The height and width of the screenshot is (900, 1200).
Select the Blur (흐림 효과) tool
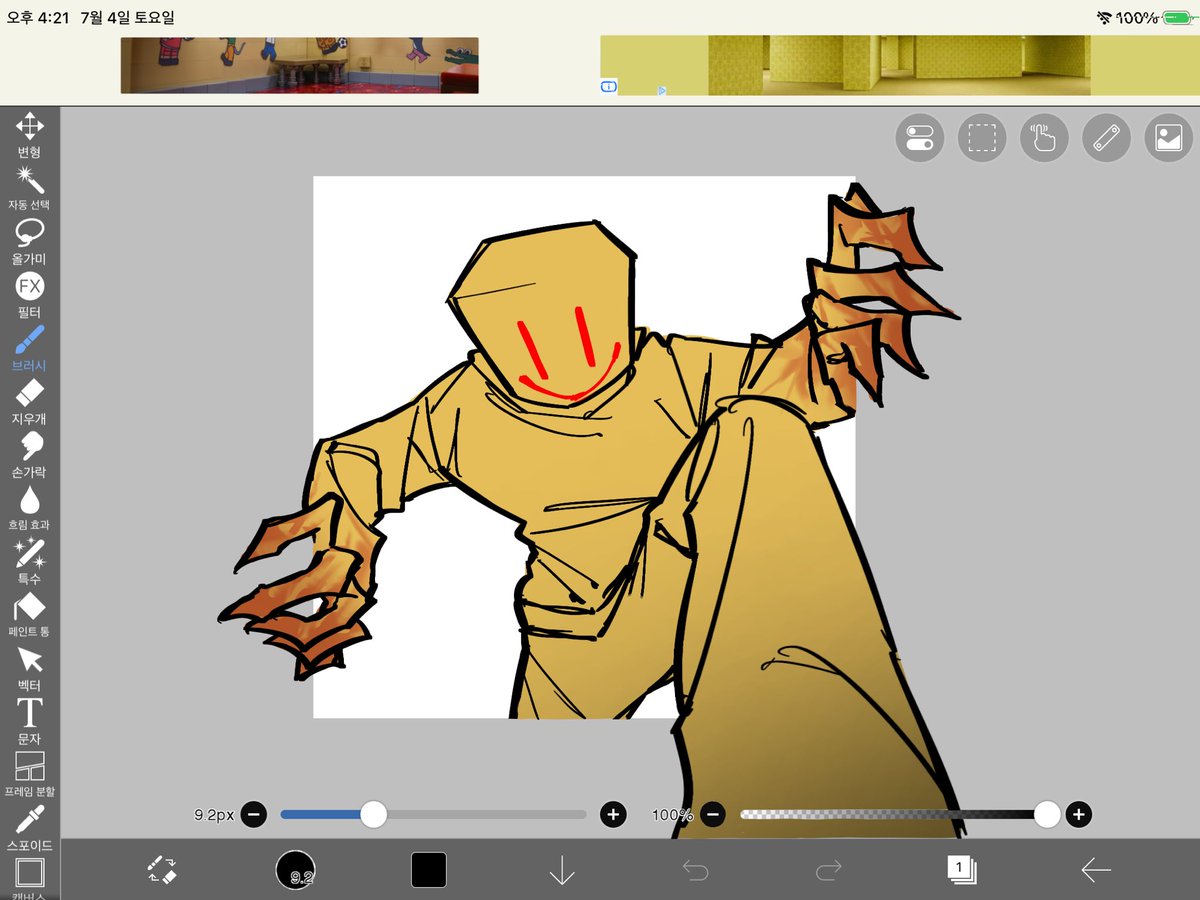[30, 509]
